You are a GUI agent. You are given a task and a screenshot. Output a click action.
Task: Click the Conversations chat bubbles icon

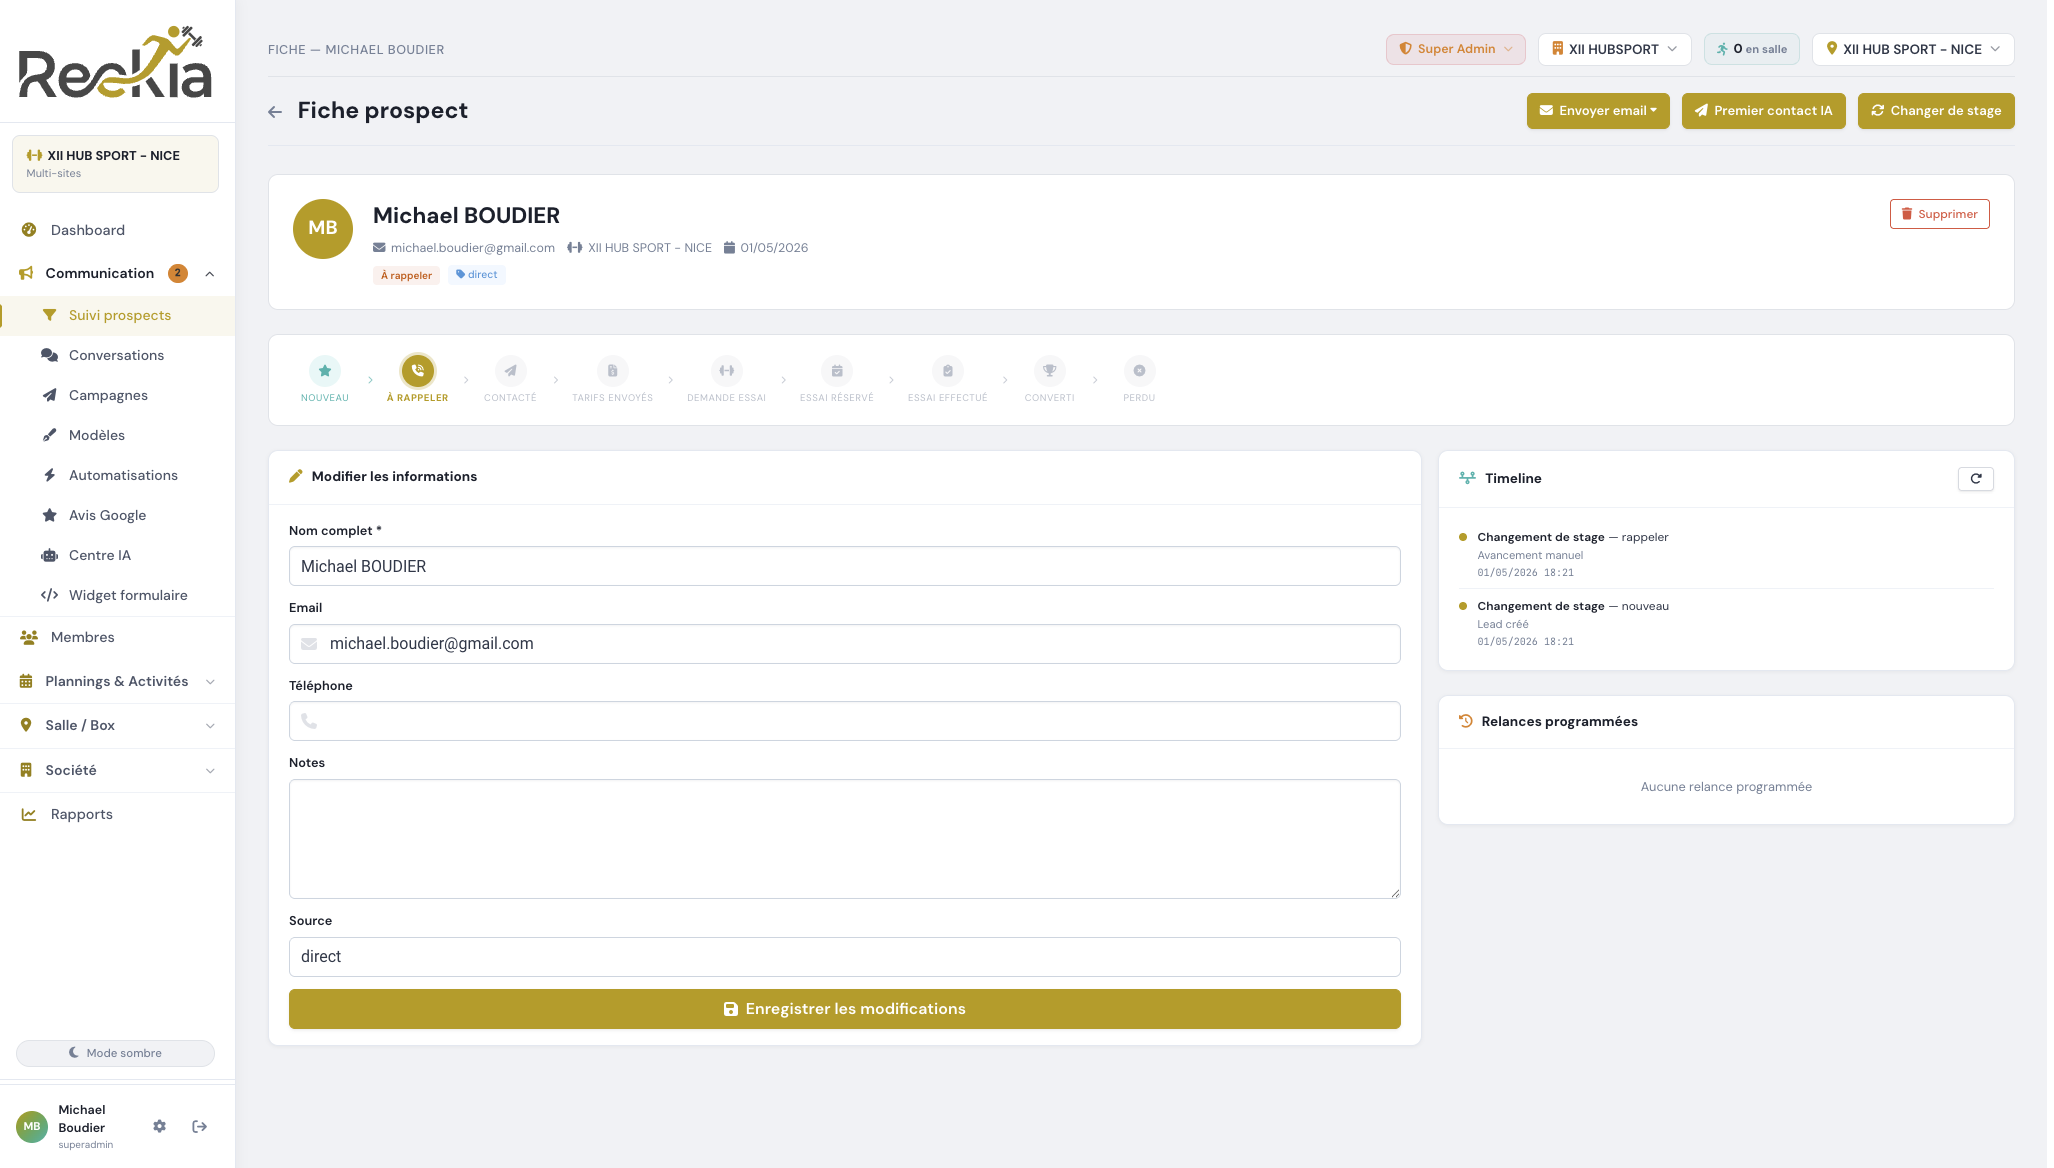click(x=49, y=355)
